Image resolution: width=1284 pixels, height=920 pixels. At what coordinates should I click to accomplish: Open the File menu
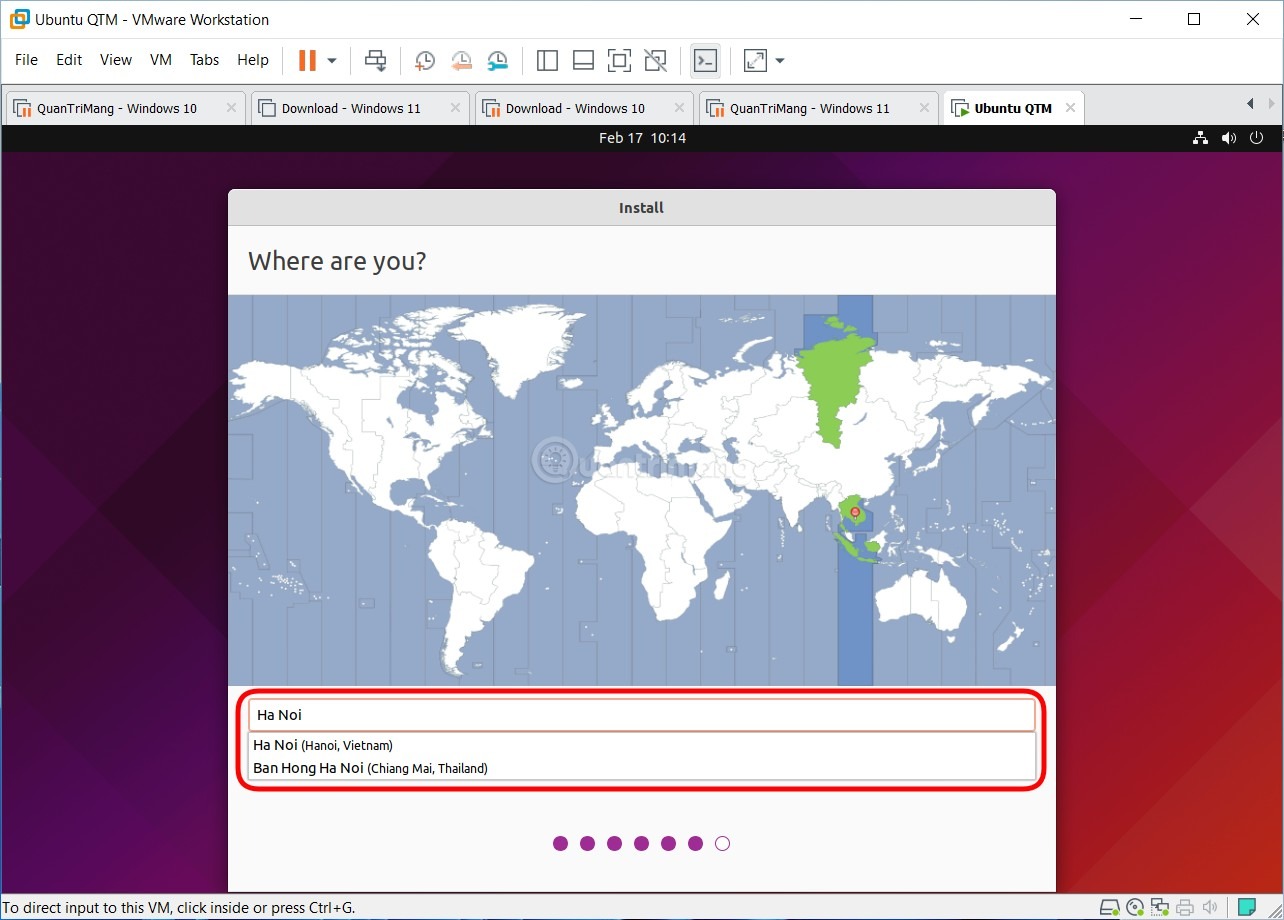click(27, 60)
